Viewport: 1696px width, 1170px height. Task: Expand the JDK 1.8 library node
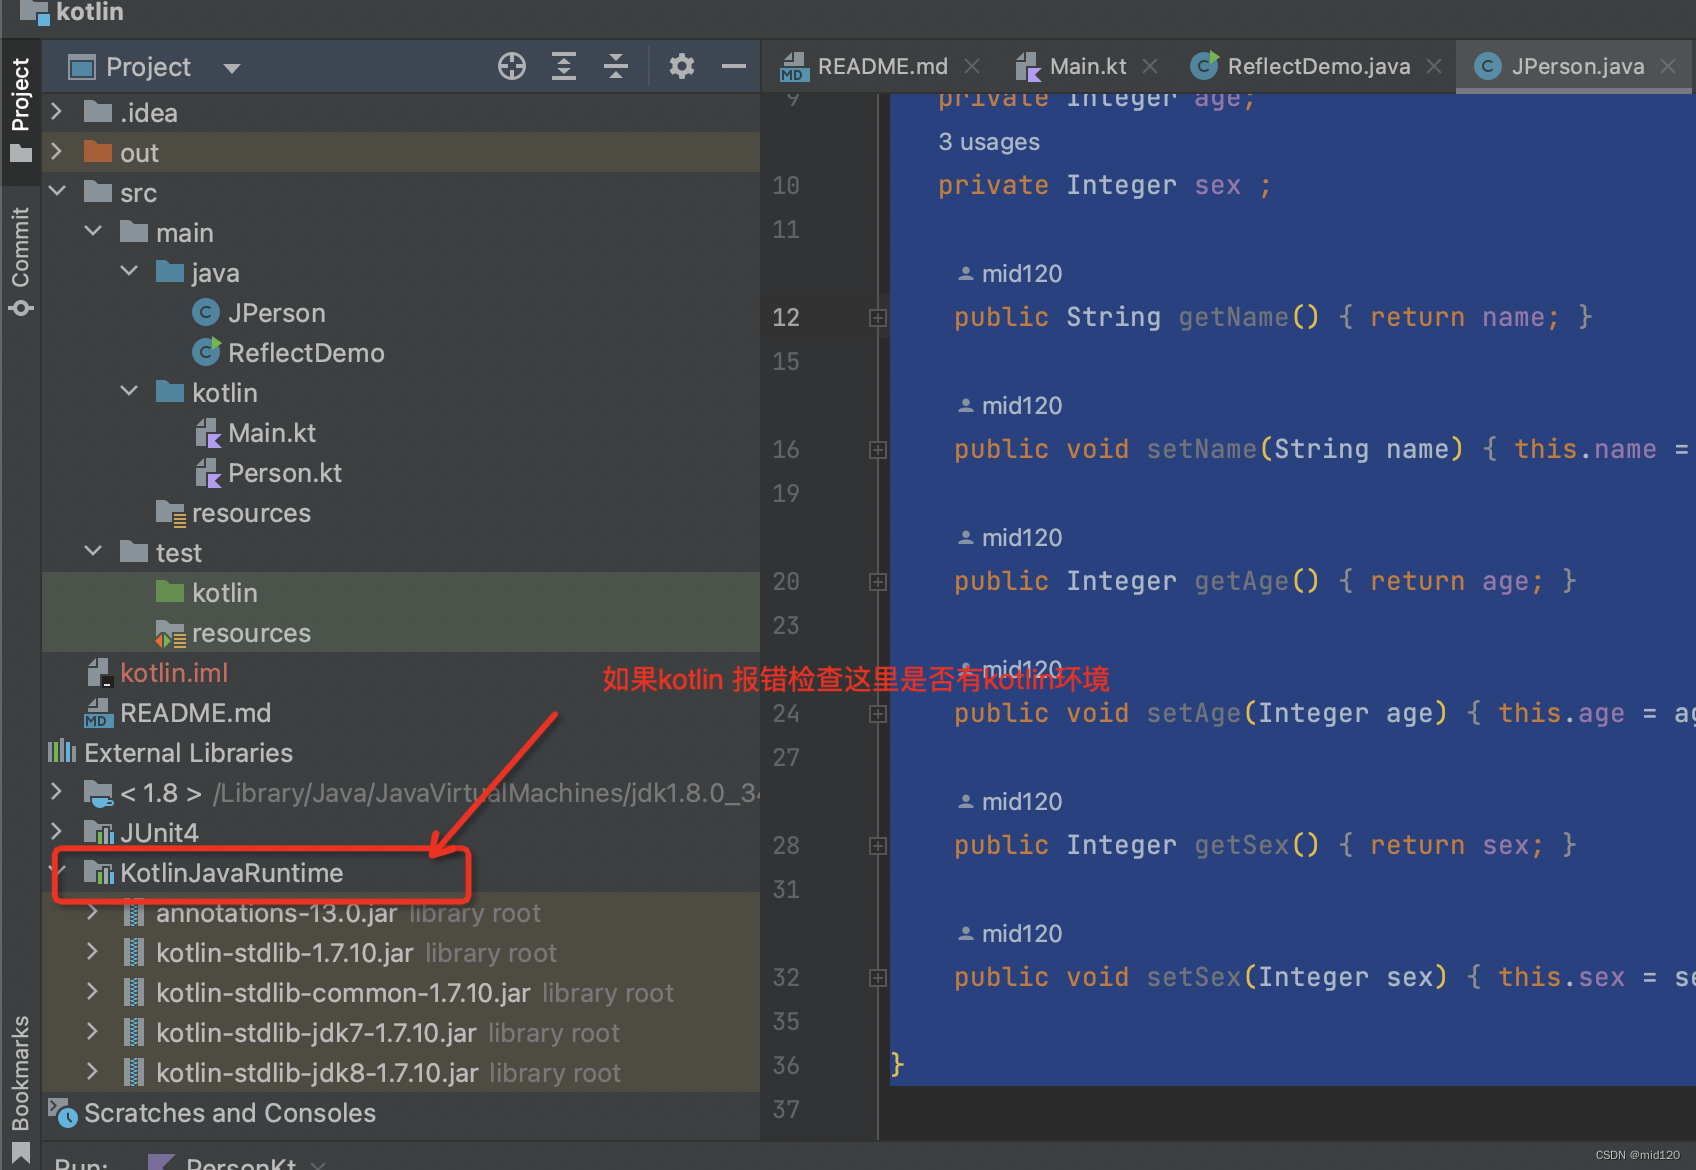click(57, 792)
